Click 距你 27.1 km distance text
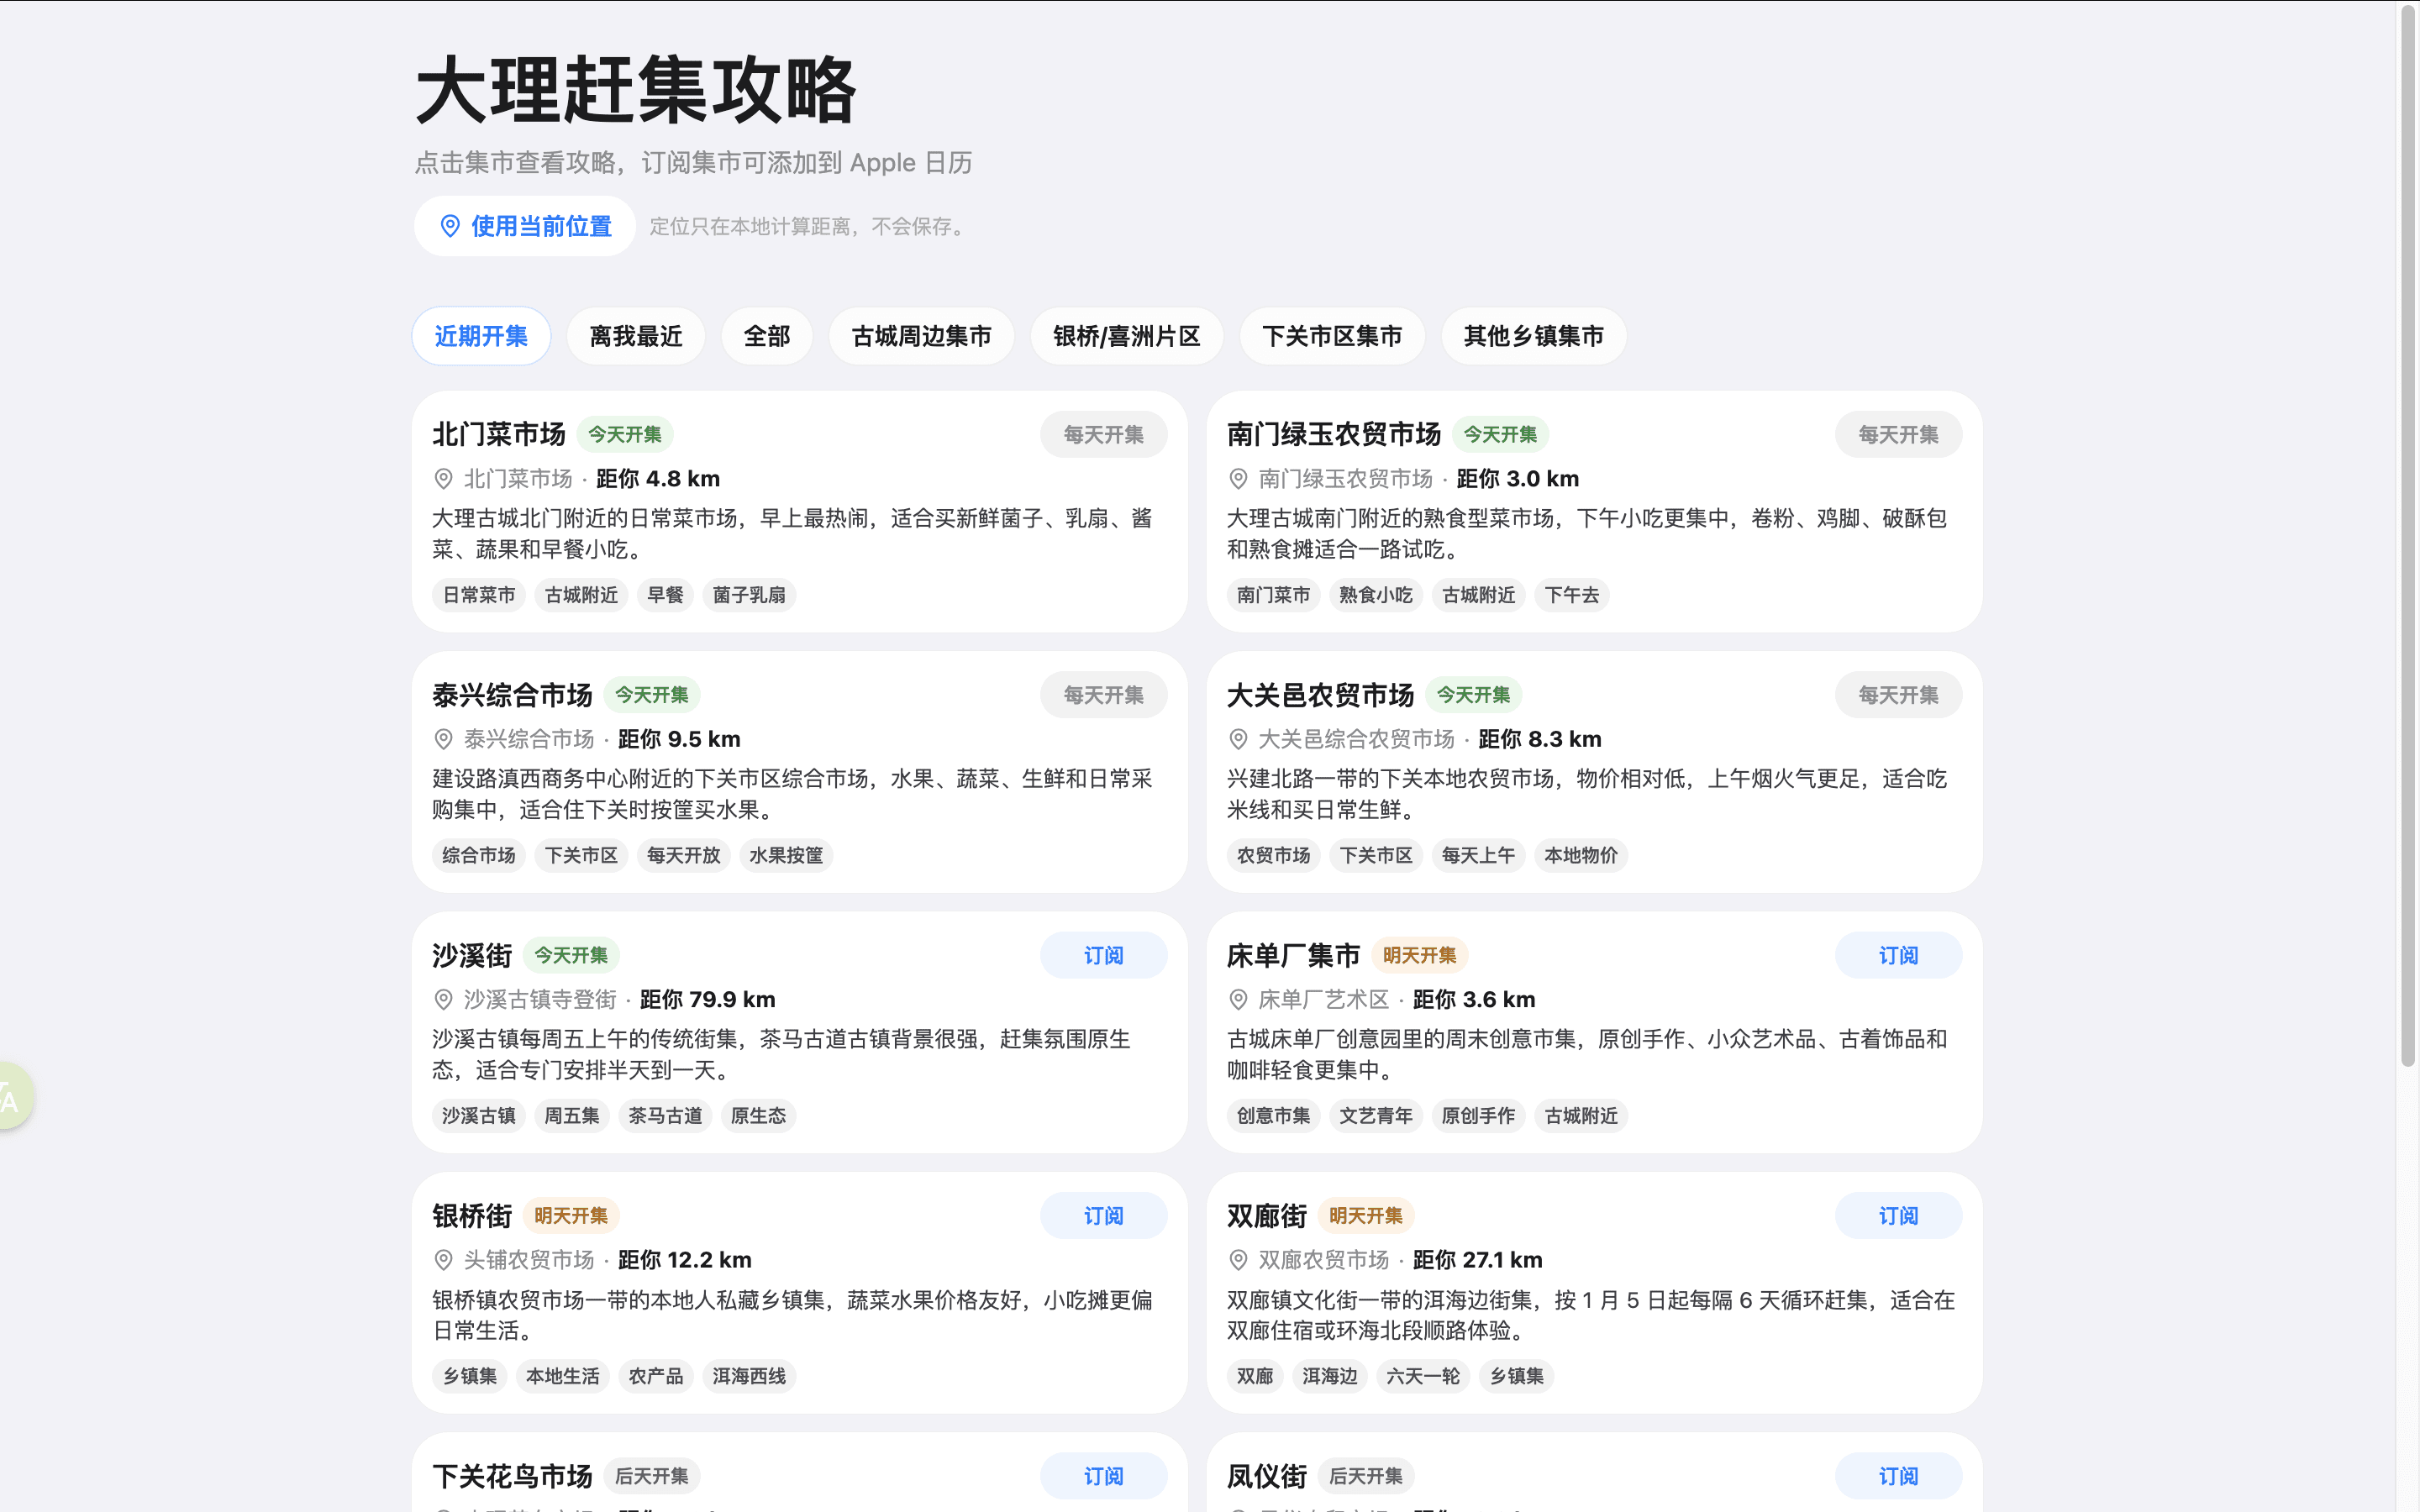Screen dimensions: 2420x1512 click(x=1478, y=1260)
